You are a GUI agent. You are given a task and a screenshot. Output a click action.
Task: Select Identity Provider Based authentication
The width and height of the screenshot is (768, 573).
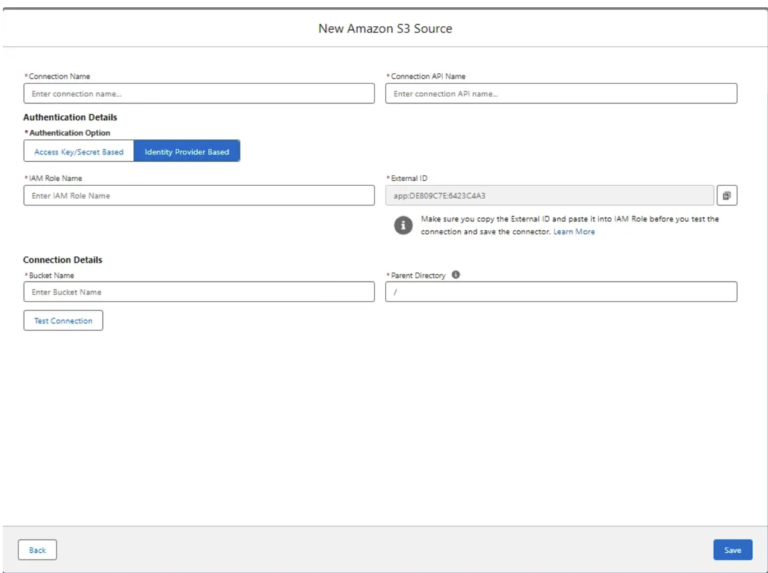point(187,152)
